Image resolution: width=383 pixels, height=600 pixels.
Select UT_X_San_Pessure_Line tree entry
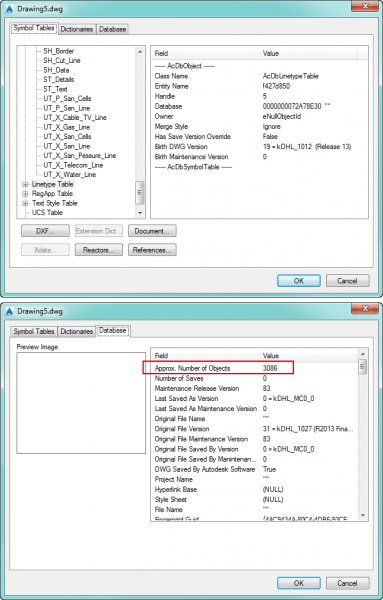80,155
